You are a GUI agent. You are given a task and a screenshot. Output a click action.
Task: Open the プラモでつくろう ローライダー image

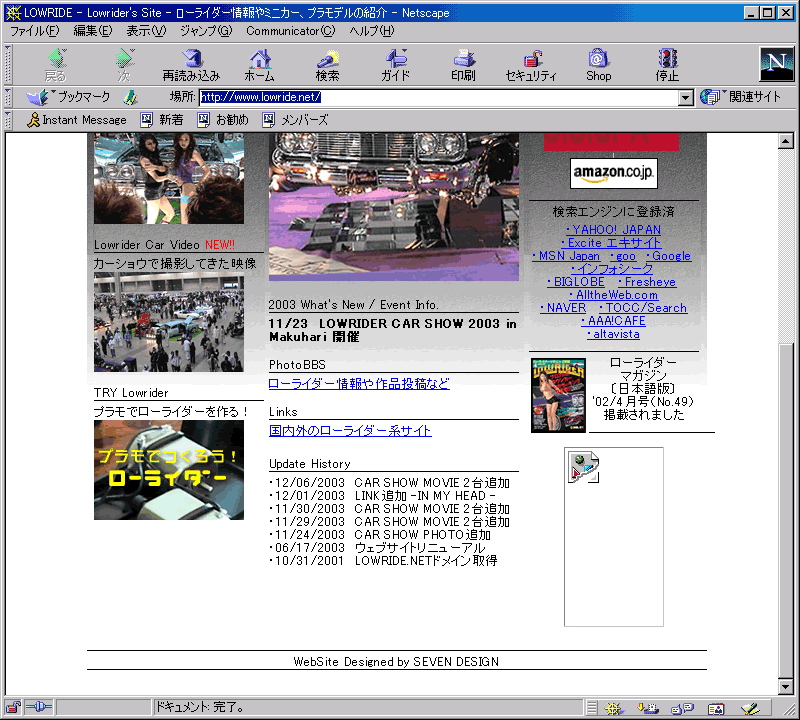(x=169, y=470)
